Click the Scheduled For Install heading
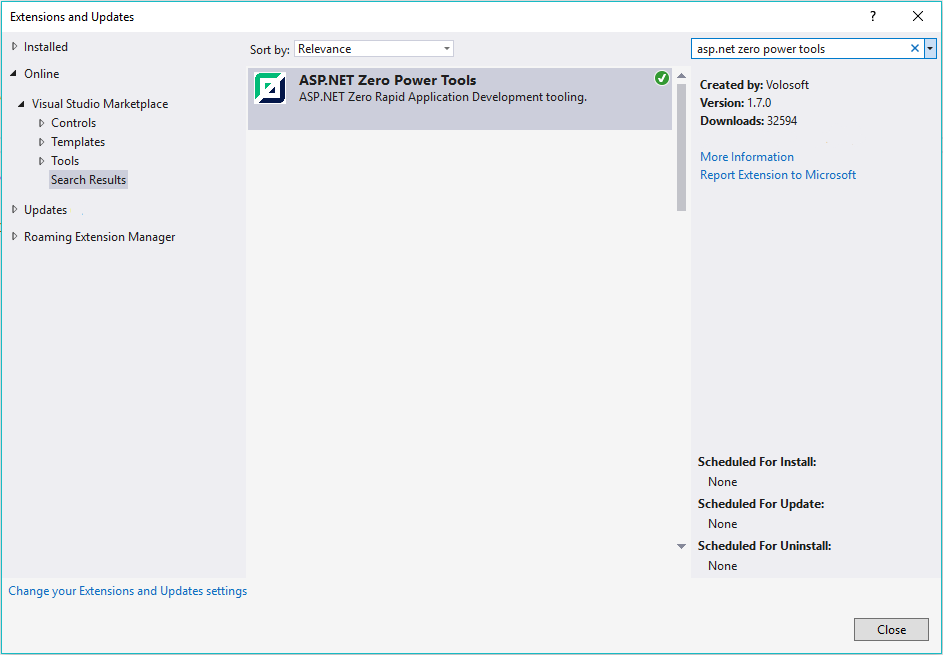The height and width of the screenshot is (655, 943). tap(757, 462)
